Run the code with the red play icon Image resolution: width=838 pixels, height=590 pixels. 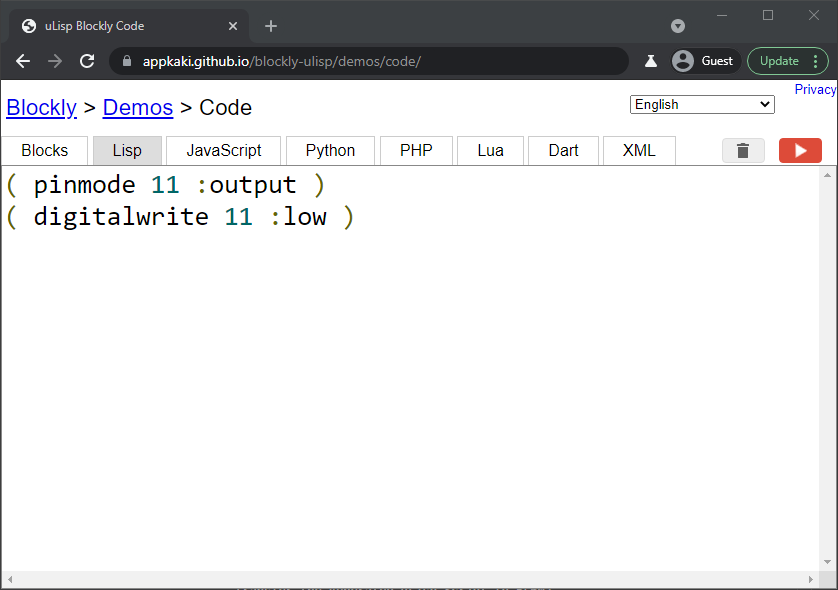coord(800,150)
